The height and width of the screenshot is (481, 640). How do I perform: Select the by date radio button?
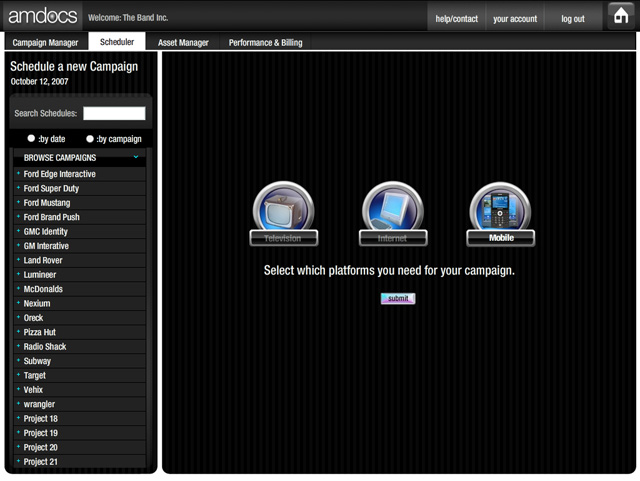31,138
